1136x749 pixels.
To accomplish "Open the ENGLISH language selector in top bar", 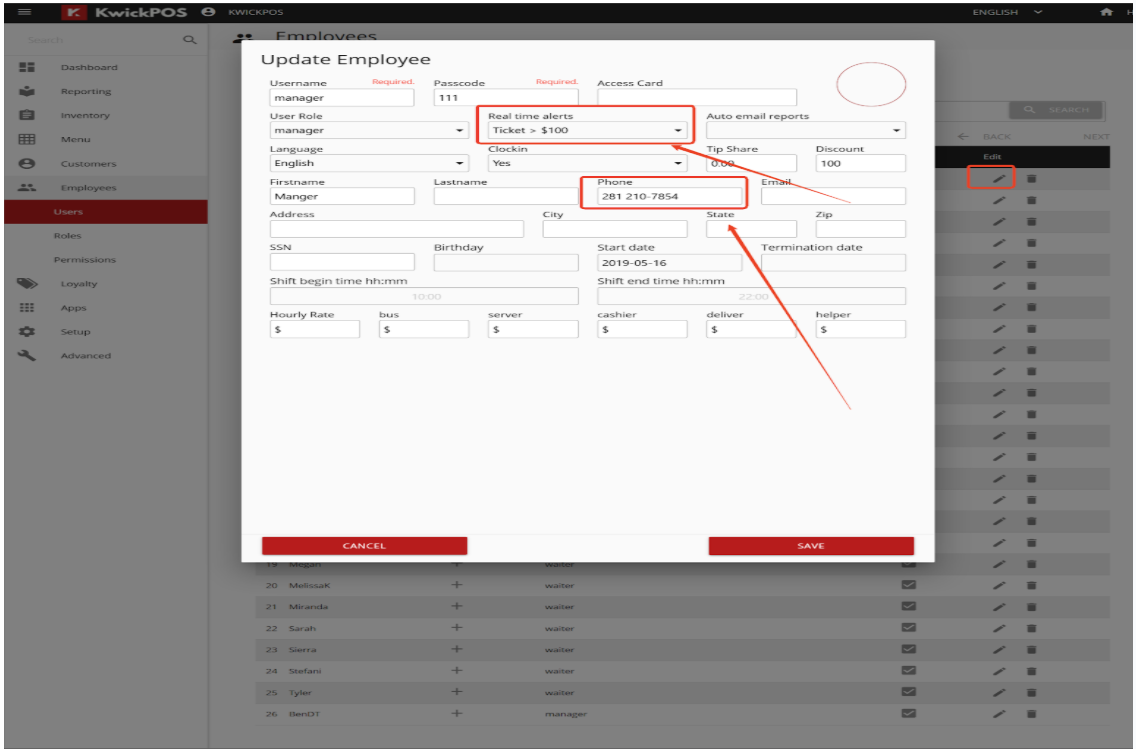I will (x=1007, y=12).
